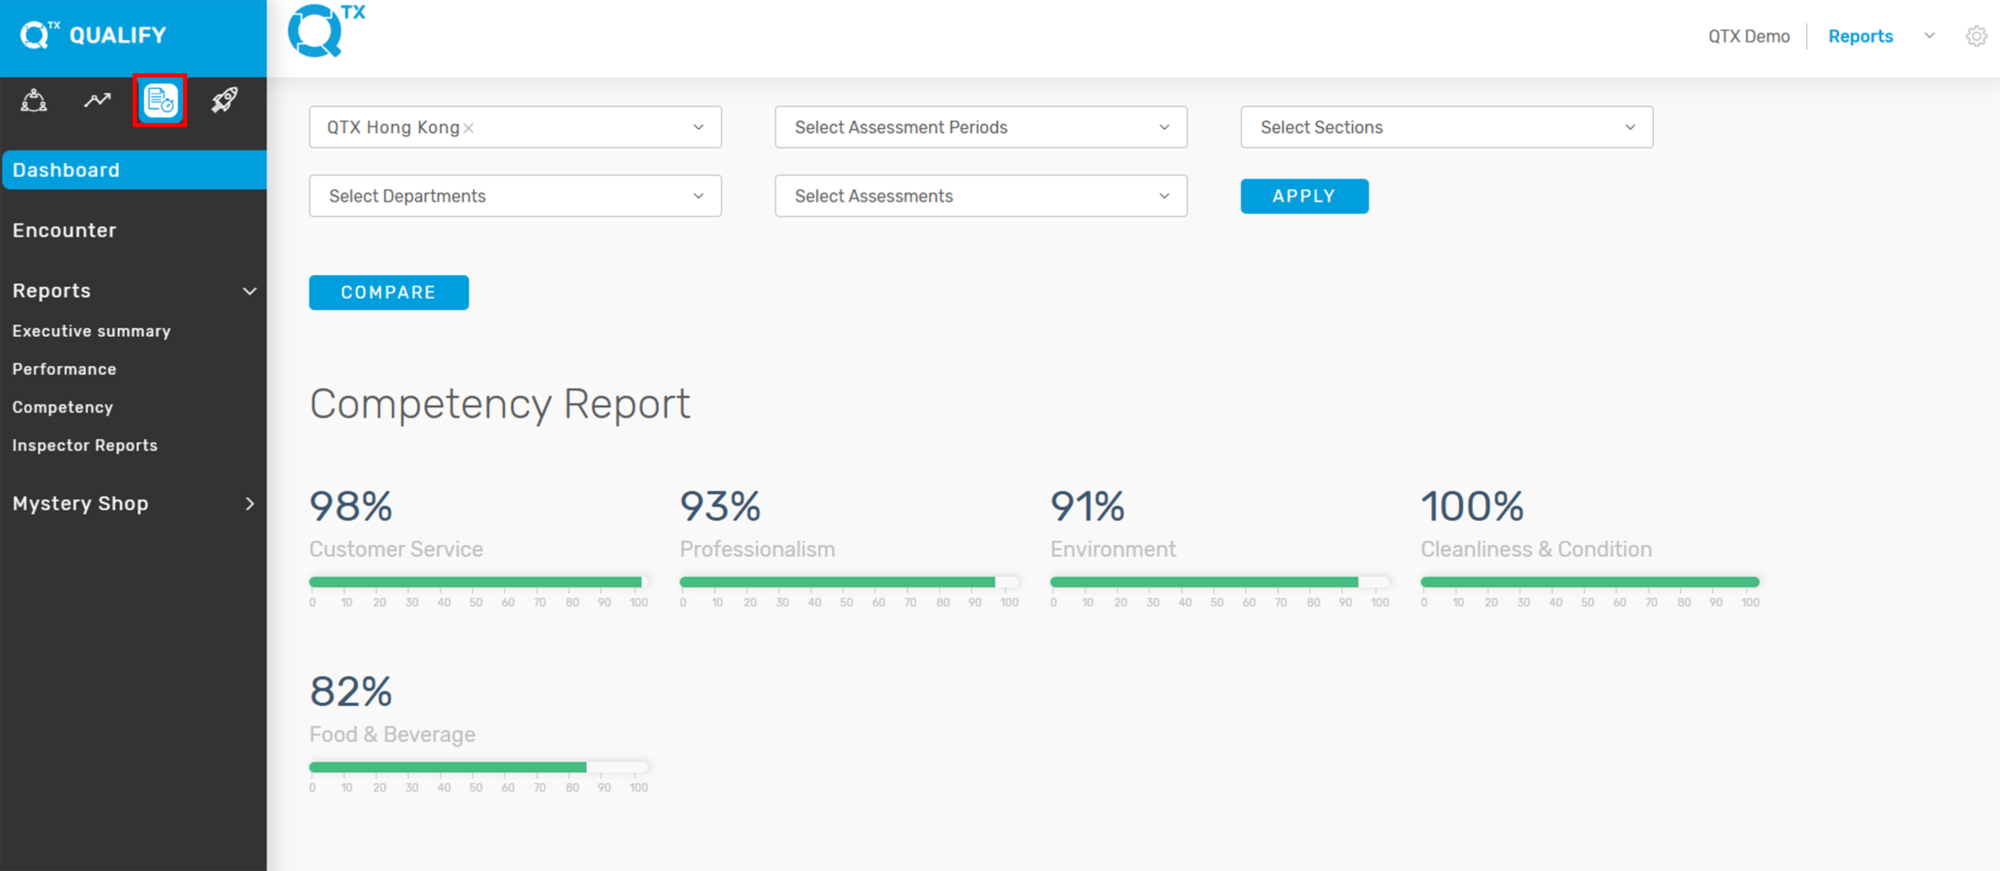Image resolution: width=2000 pixels, height=871 pixels.
Task: Open the Select Assessments dropdown
Action: click(981, 196)
